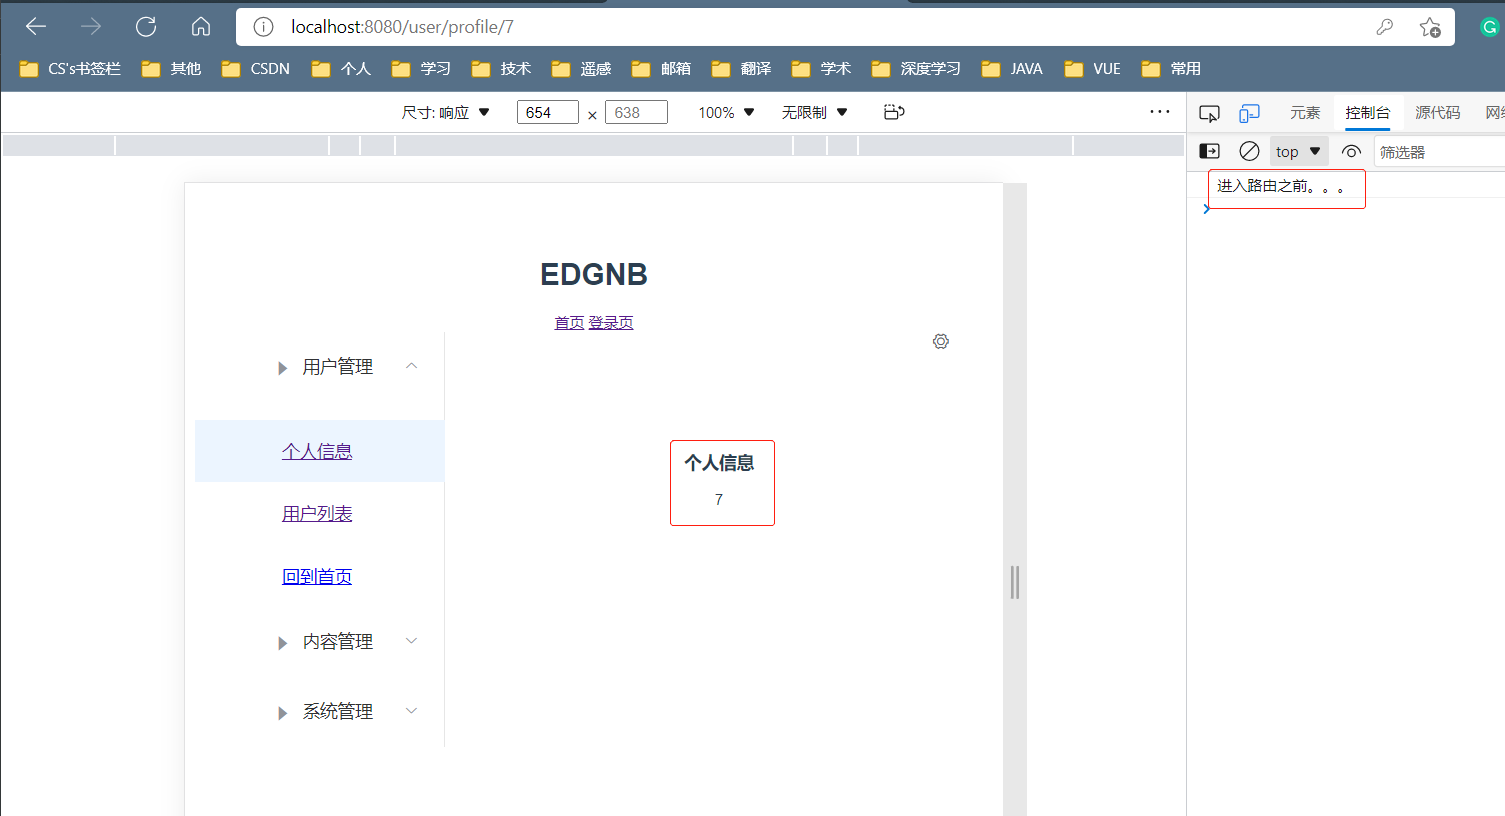1505x816 pixels.
Task: Open the 学习 bookmark folder
Action: coord(421,69)
